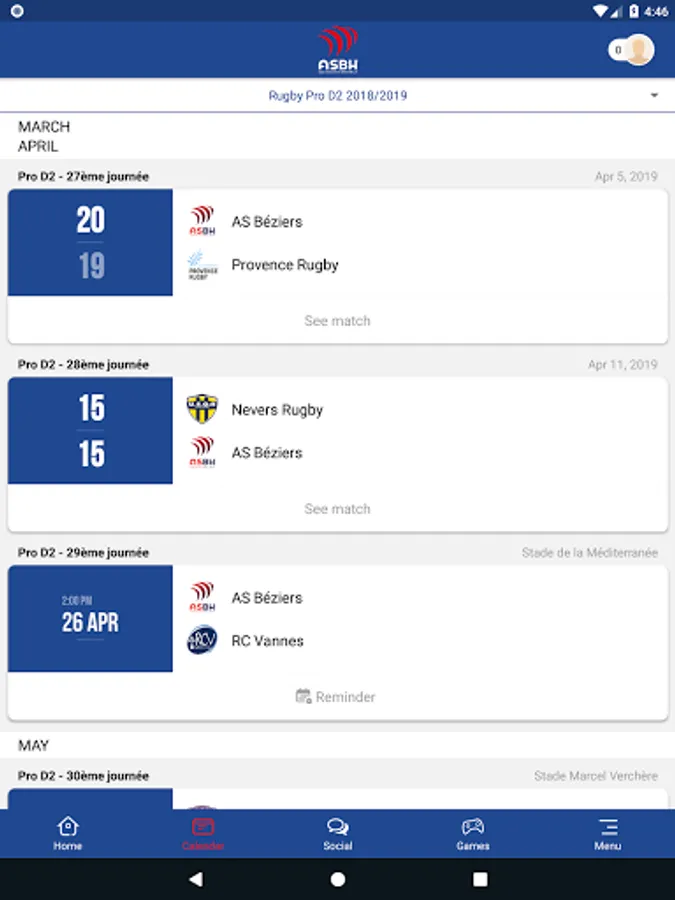Tap the Provence Rugby team logo

202,265
